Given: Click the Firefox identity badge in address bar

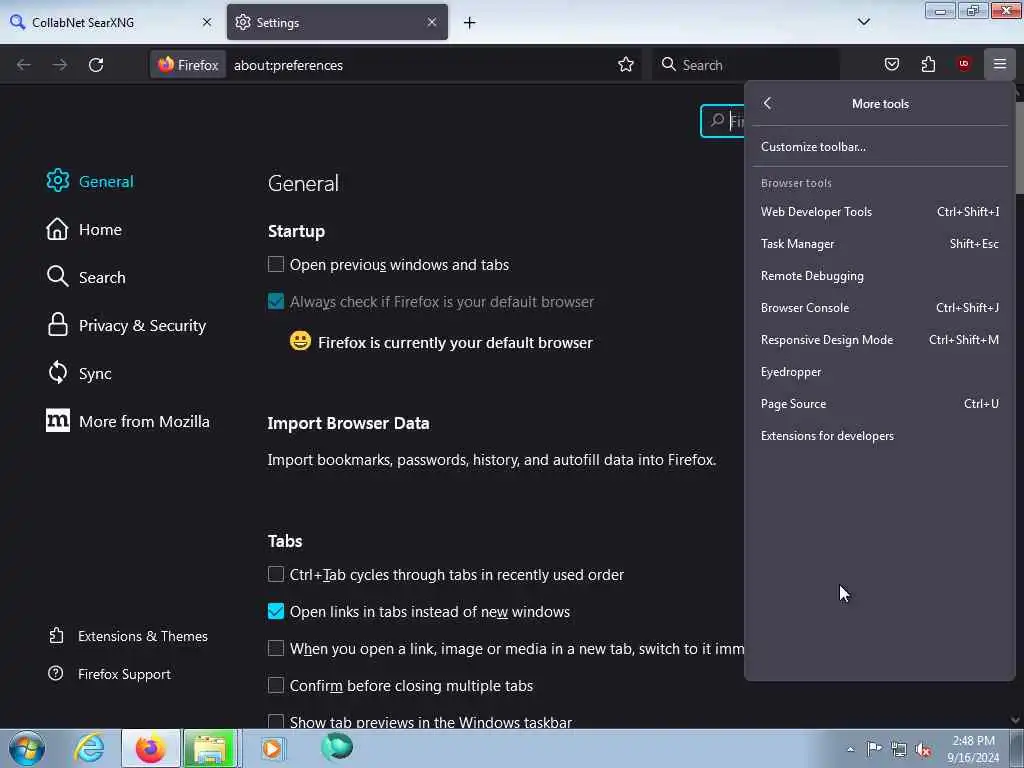Looking at the screenshot, I should pyautogui.click(x=188, y=65).
